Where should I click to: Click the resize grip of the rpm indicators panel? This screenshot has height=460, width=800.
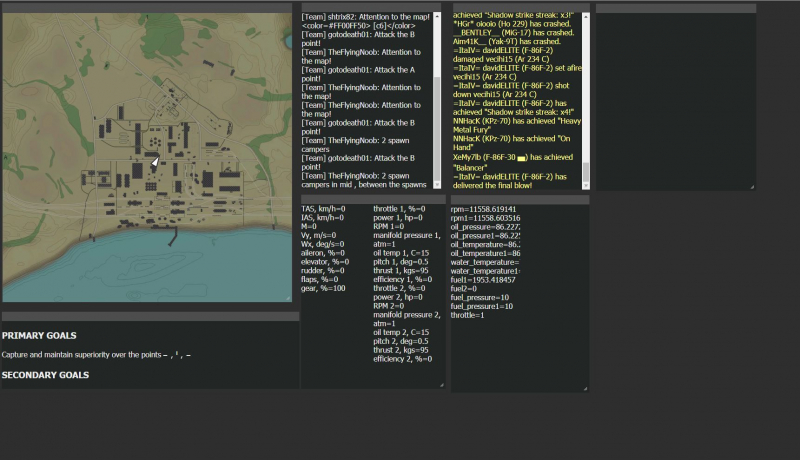pos(584,387)
